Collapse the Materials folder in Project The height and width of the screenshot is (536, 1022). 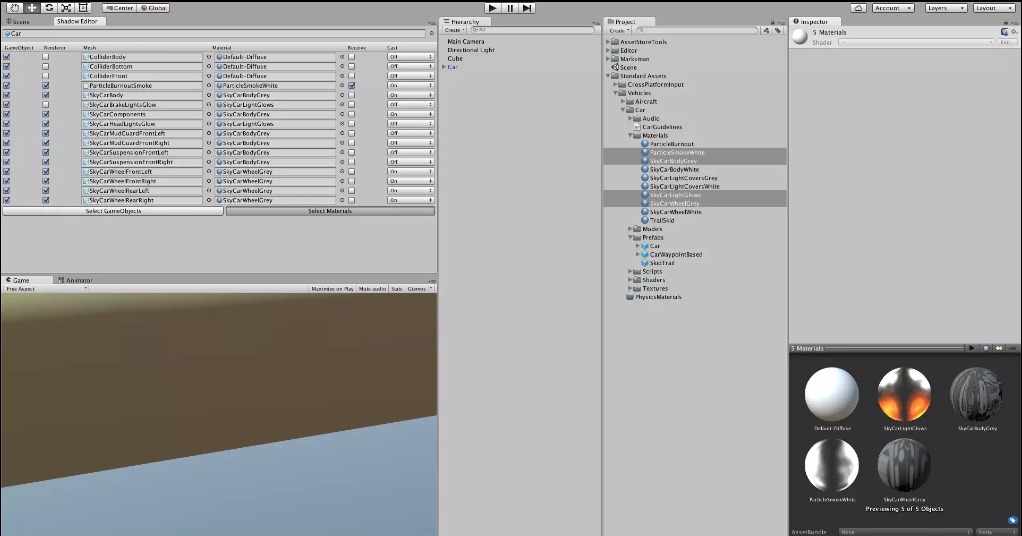[631, 135]
